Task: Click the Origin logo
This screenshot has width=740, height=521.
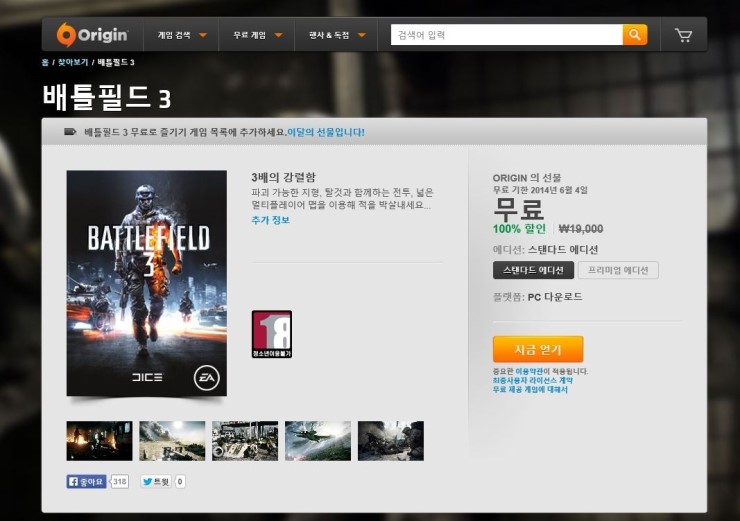Action: click(92, 35)
